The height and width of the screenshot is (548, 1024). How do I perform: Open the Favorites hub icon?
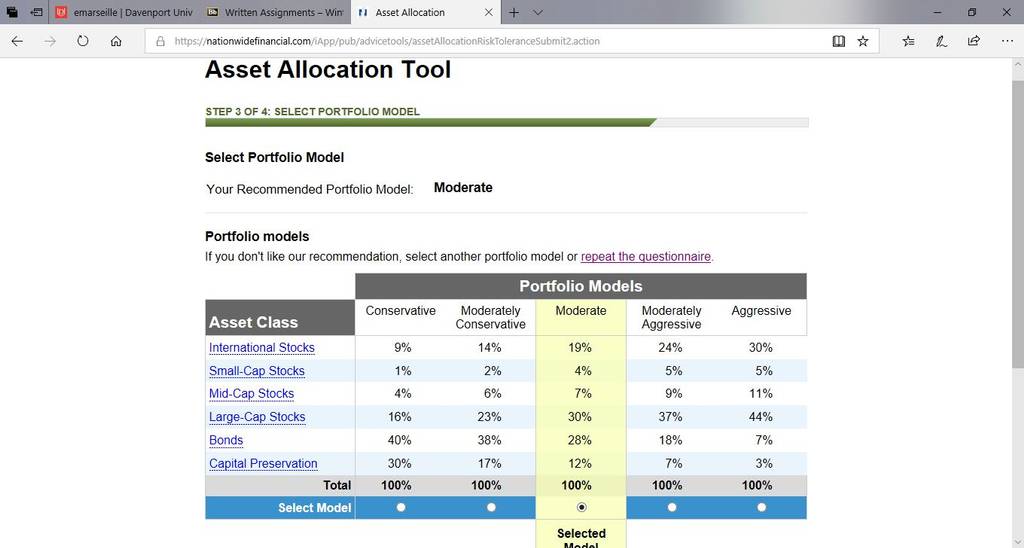(908, 41)
